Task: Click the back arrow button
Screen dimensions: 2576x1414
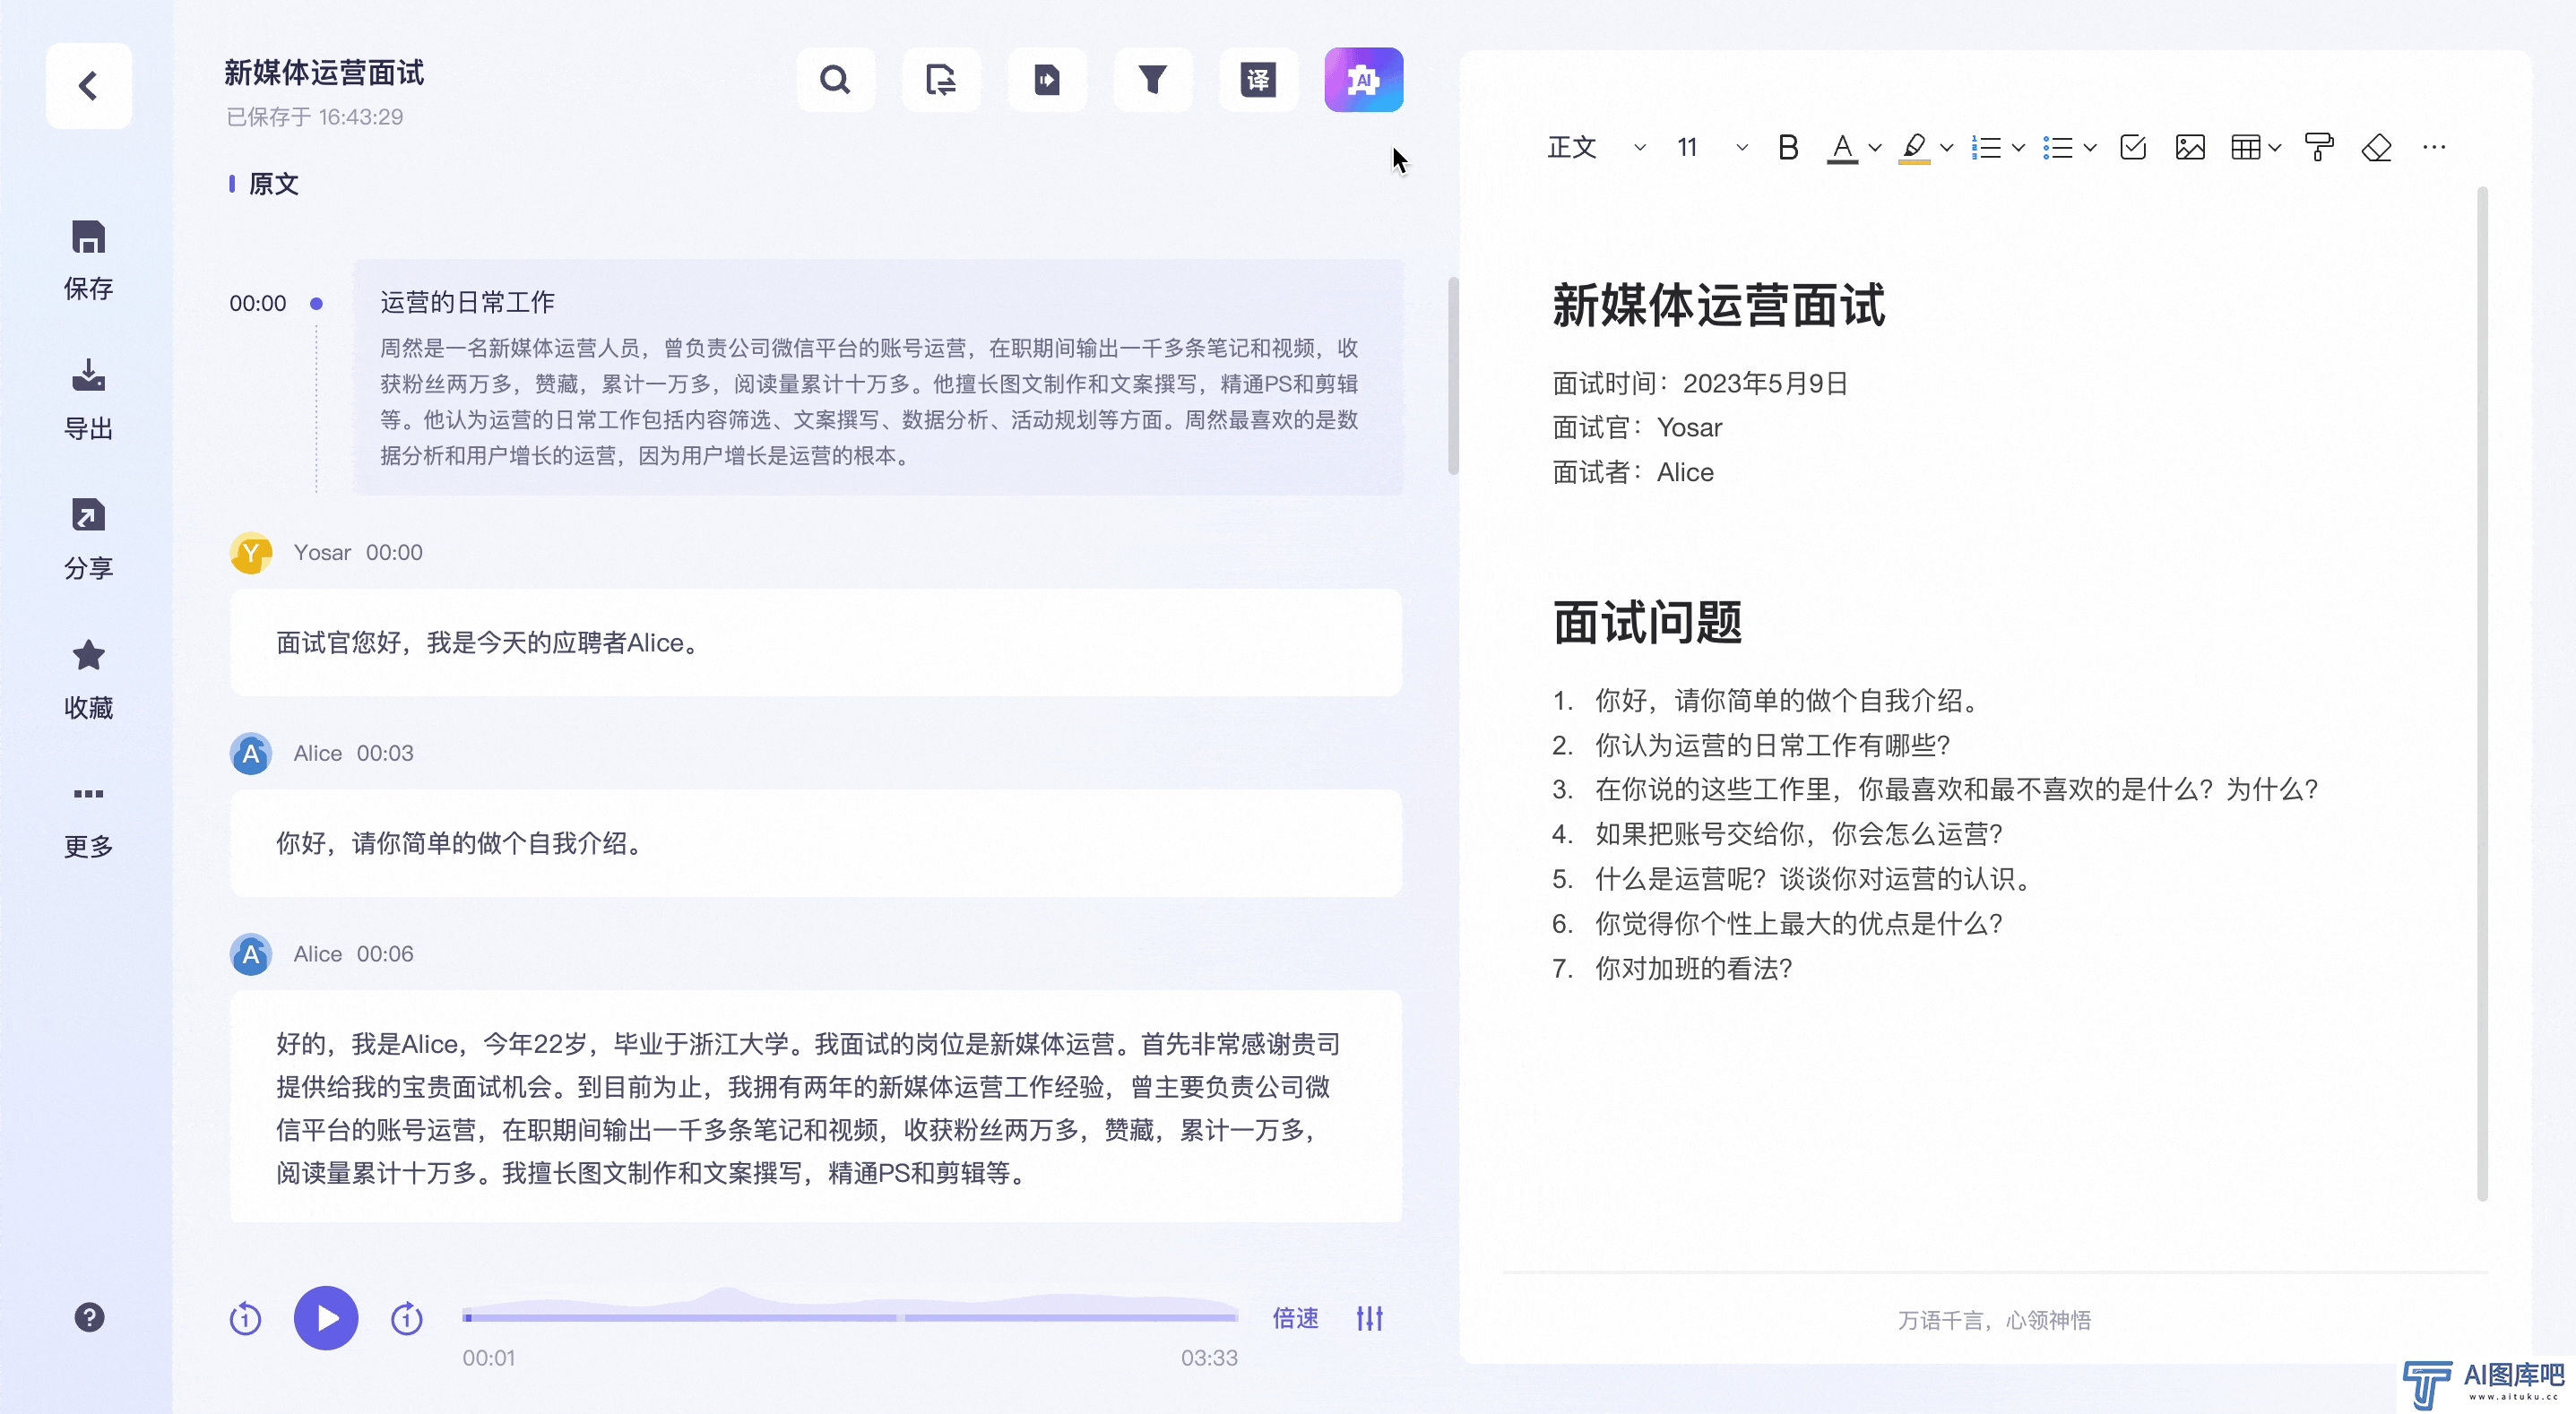Action: (89, 86)
